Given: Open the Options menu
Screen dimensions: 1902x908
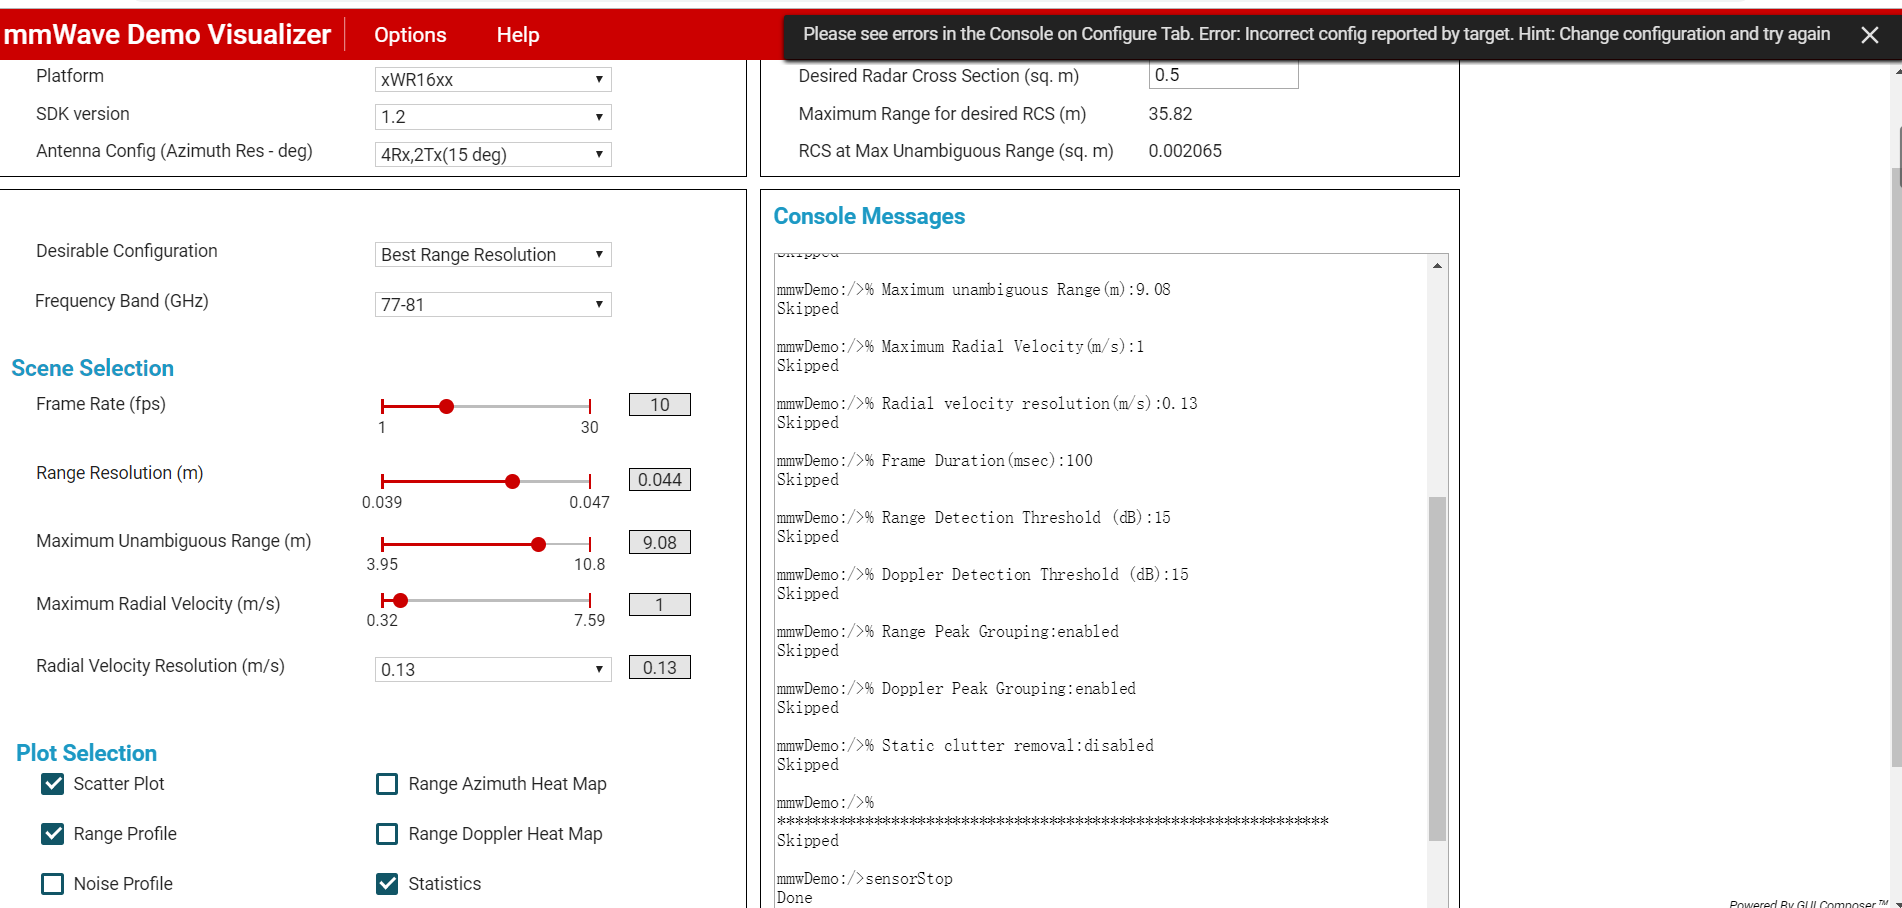Looking at the screenshot, I should (x=410, y=35).
